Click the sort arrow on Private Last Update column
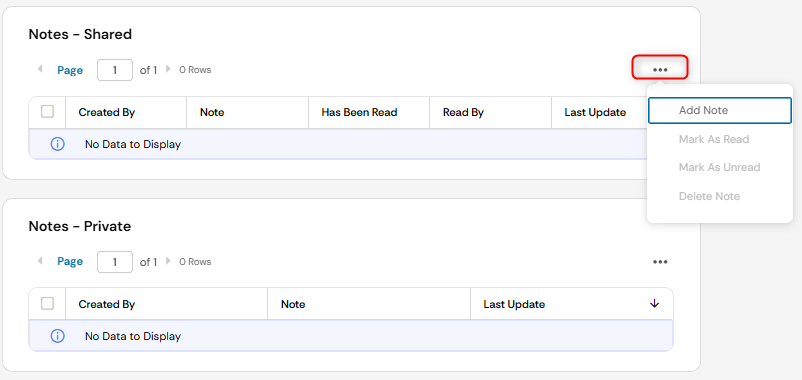The height and width of the screenshot is (380, 802). pyautogui.click(x=654, y=304)
